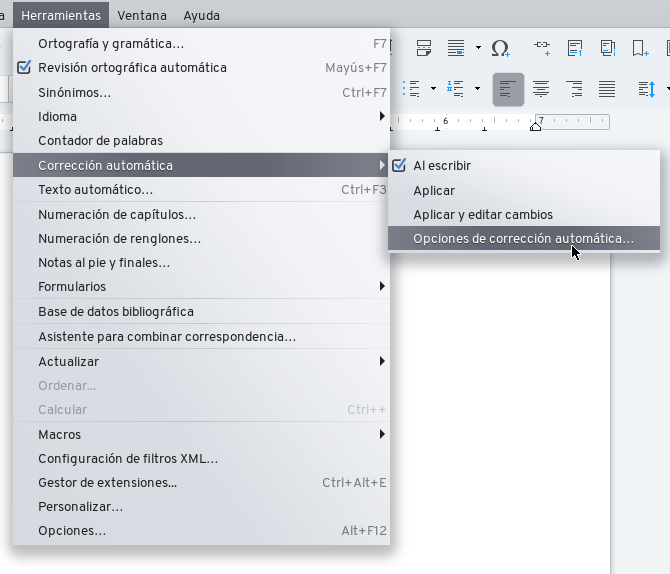Image resolution: width=670 pixels, height=574 pixels.
Task: Open Gestor de extensiones…
Action: click(x=201, y=483)
